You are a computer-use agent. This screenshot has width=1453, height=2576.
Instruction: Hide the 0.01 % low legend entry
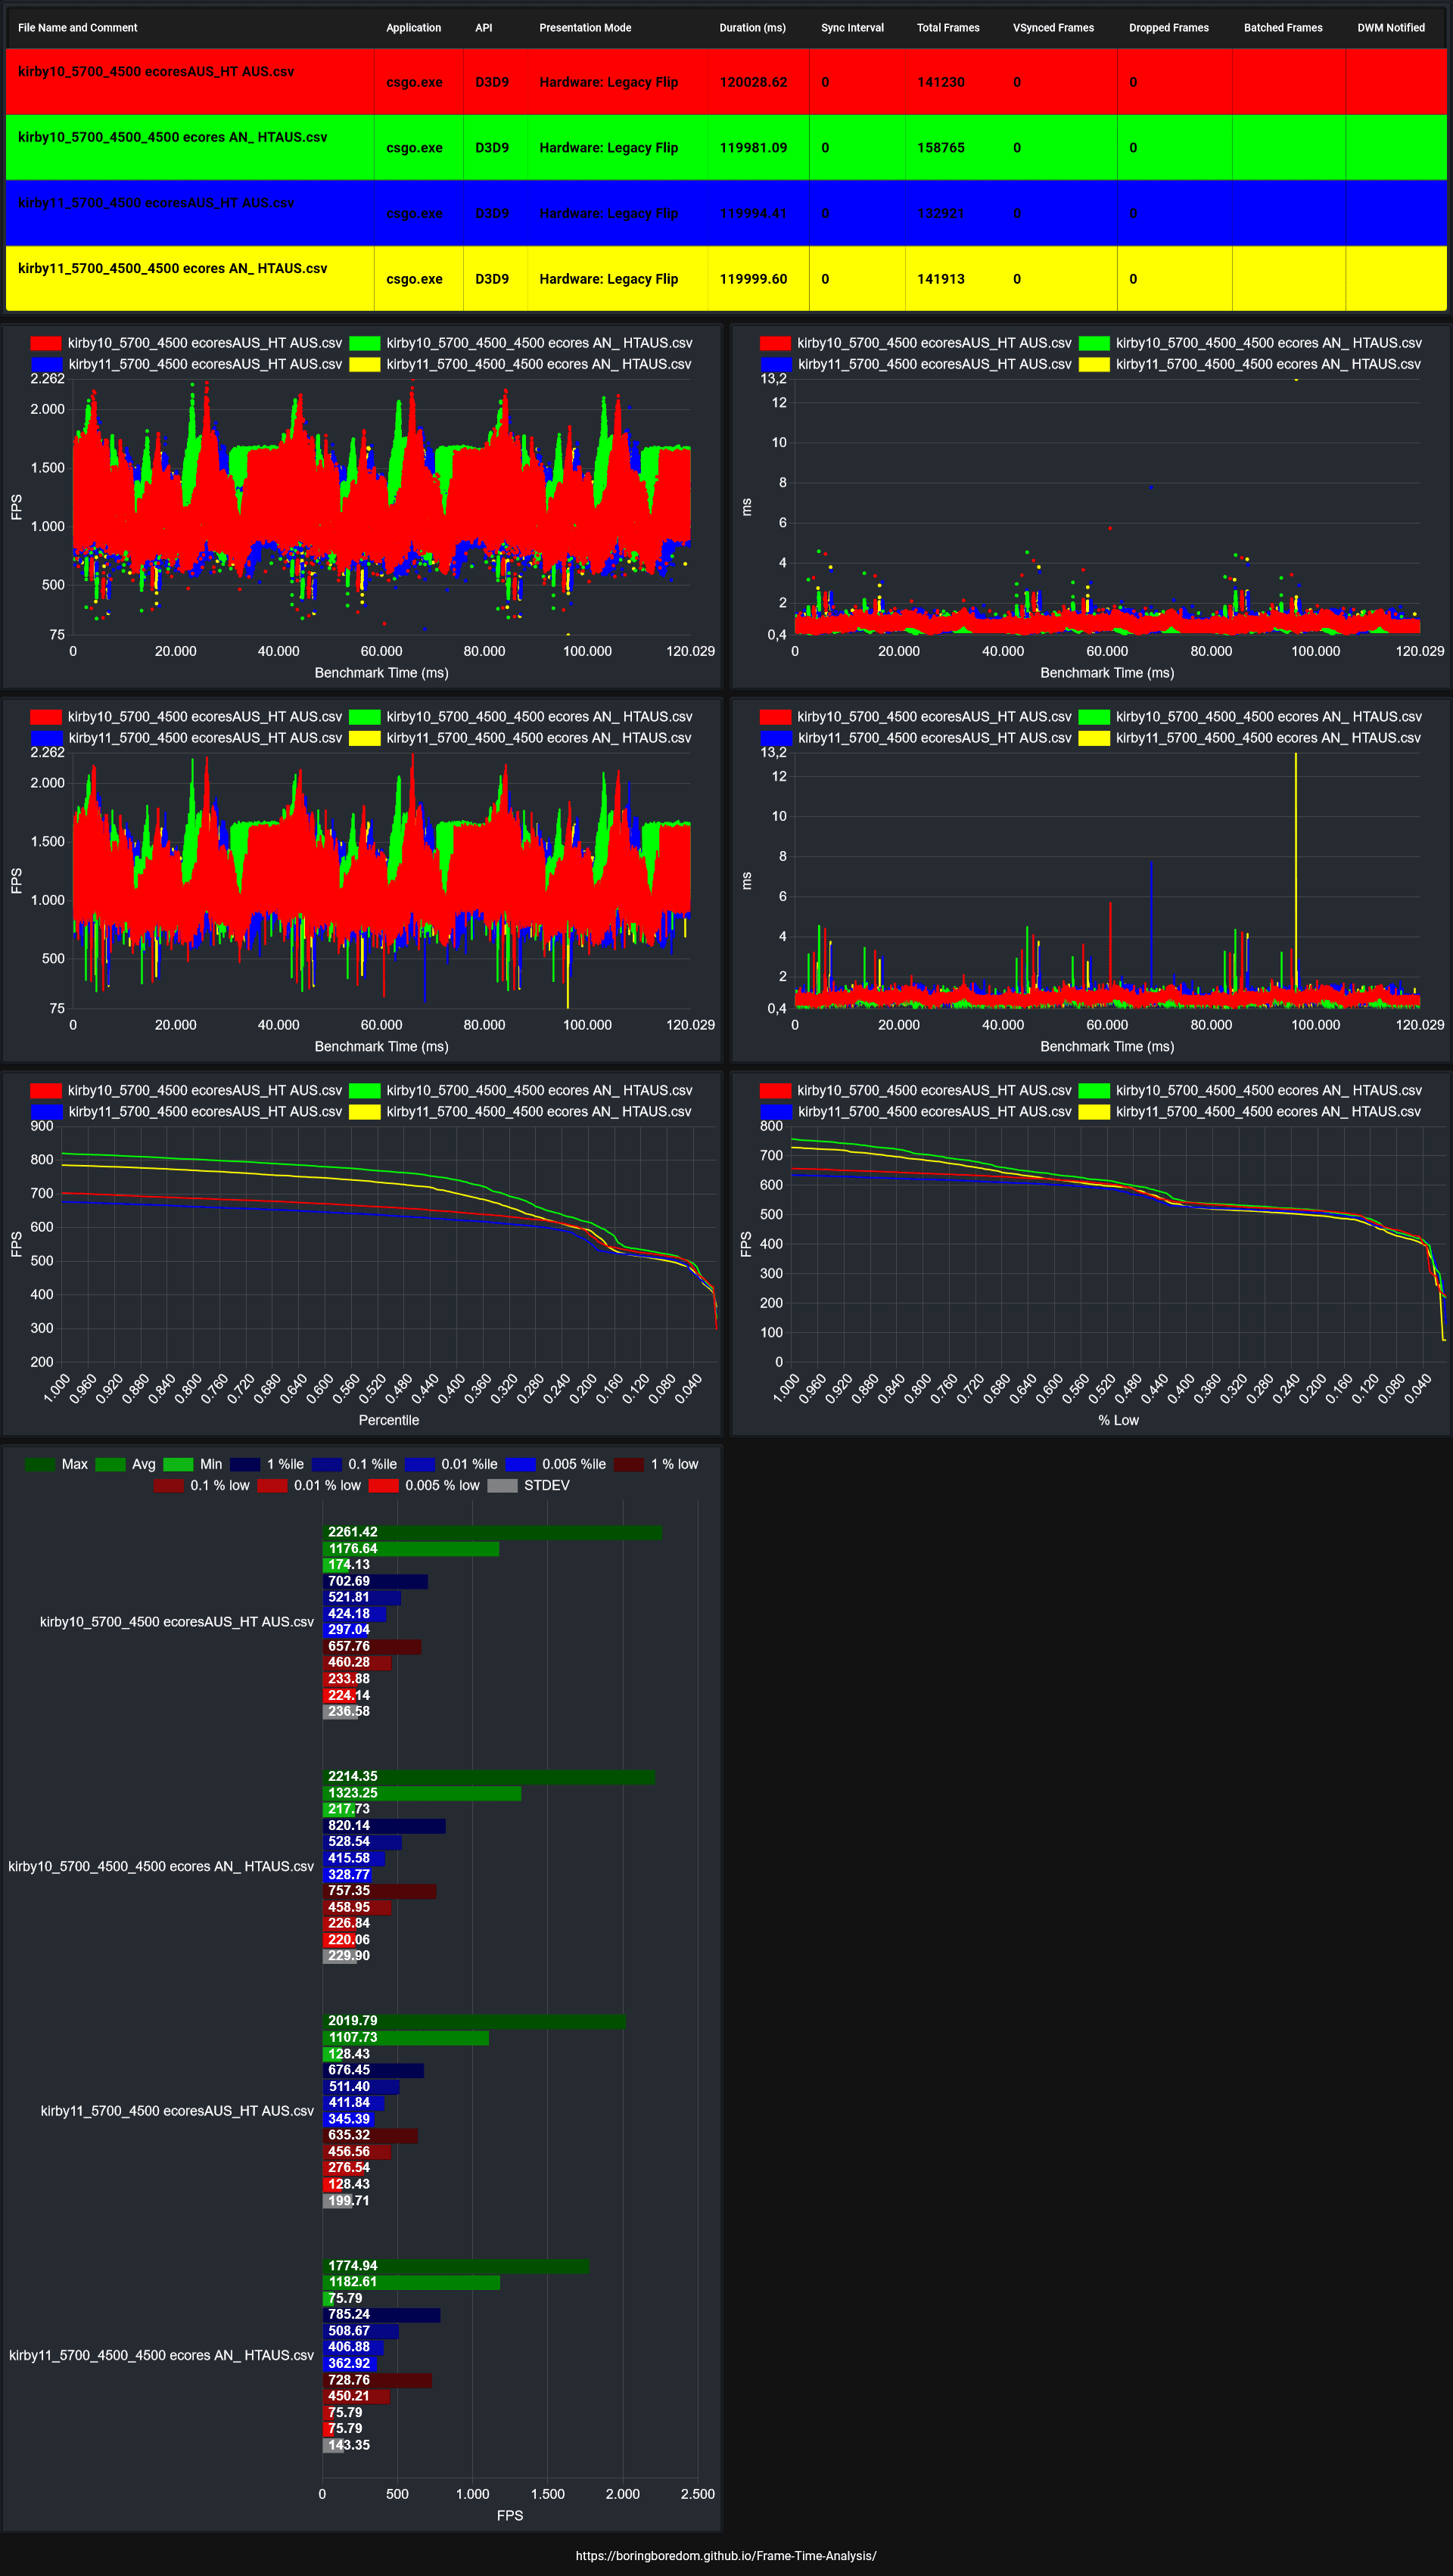pyautogui.click(x=309, y=1485)
